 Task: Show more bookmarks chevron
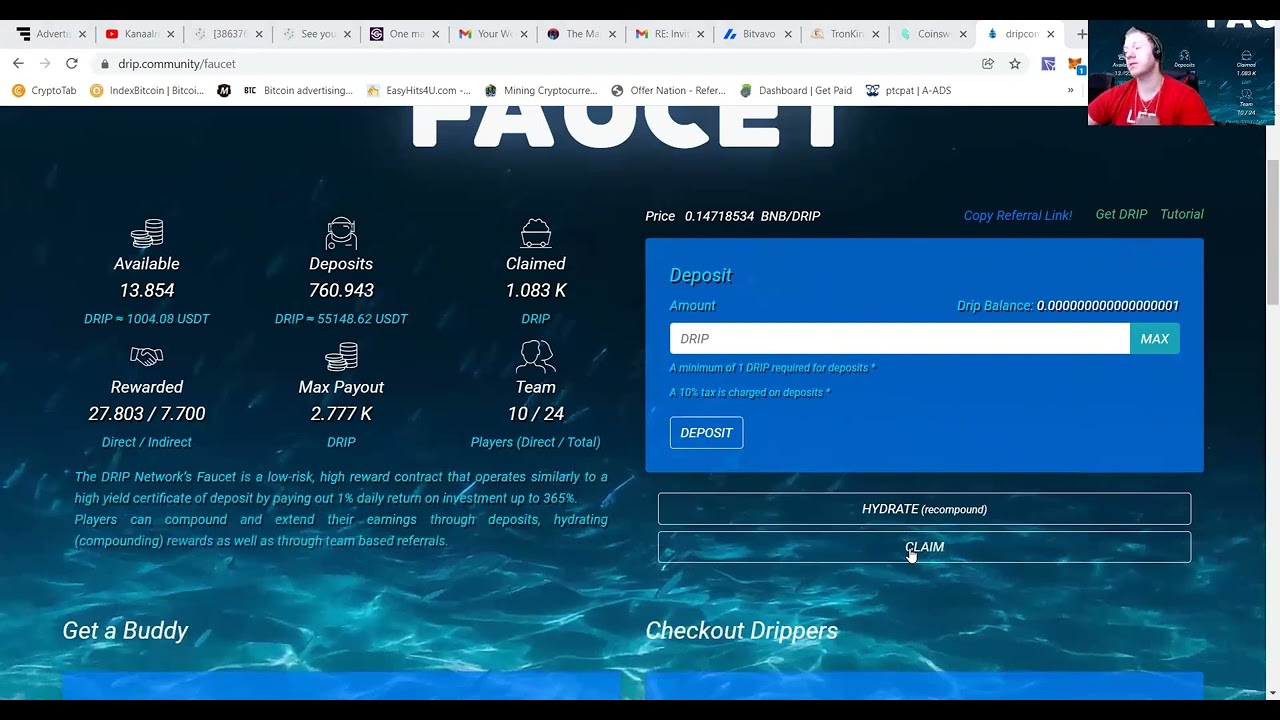click(x=1070, y=90)
